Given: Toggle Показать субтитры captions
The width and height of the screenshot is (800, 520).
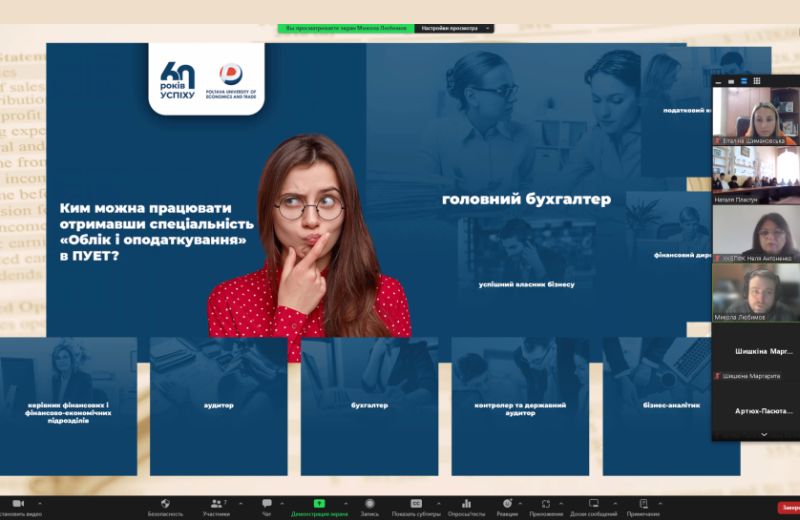Looking at the screenshot, I should pos(416,503).
